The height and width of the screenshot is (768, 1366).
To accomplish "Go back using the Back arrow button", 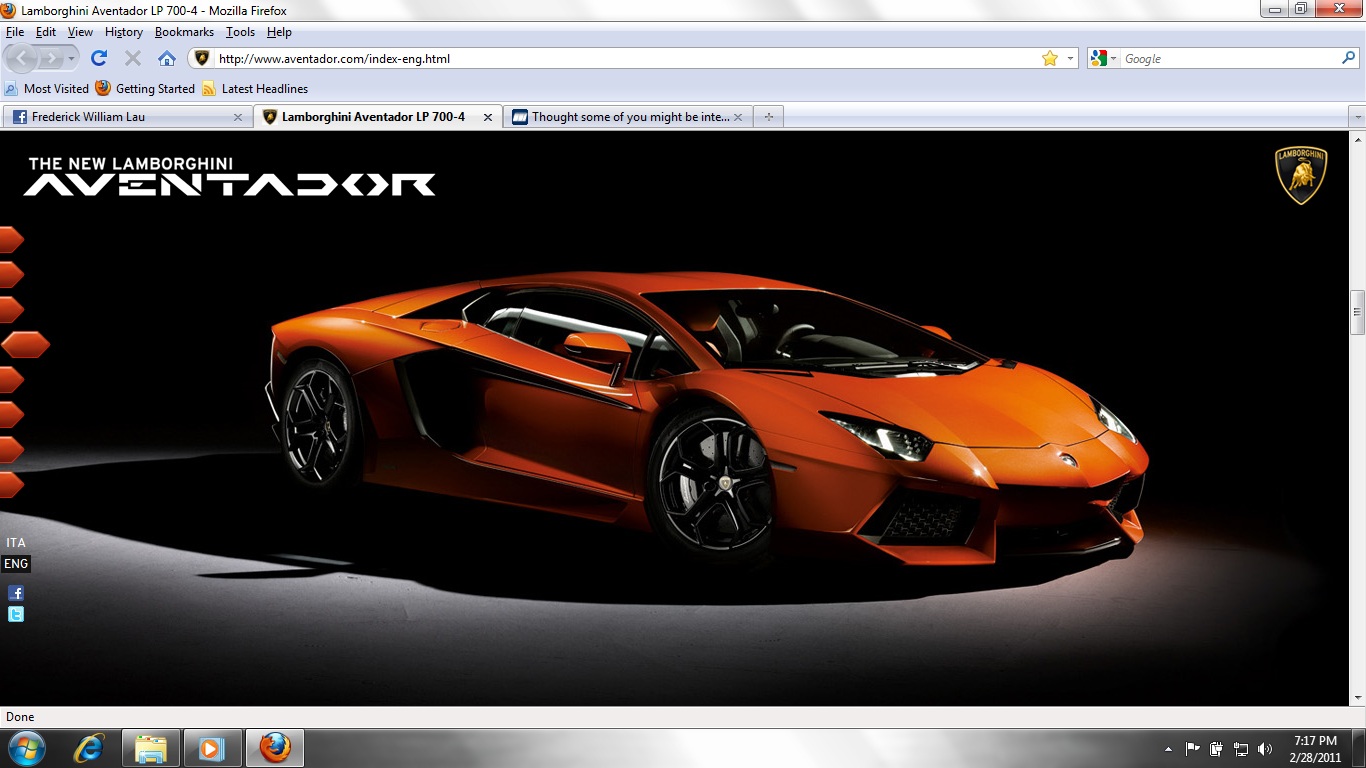I will tap(23, 58).
